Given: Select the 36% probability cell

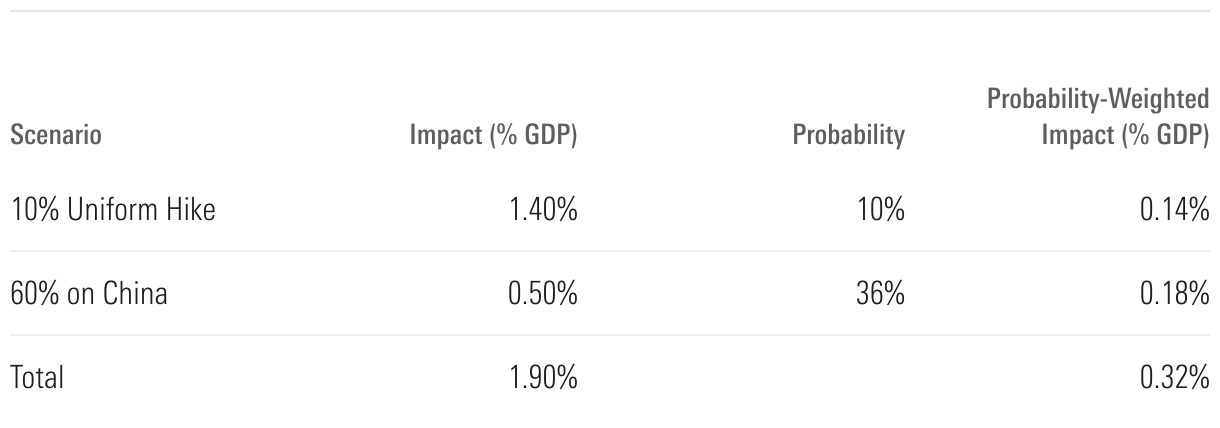Looking at the screenshot, I should tap(880, 294).
